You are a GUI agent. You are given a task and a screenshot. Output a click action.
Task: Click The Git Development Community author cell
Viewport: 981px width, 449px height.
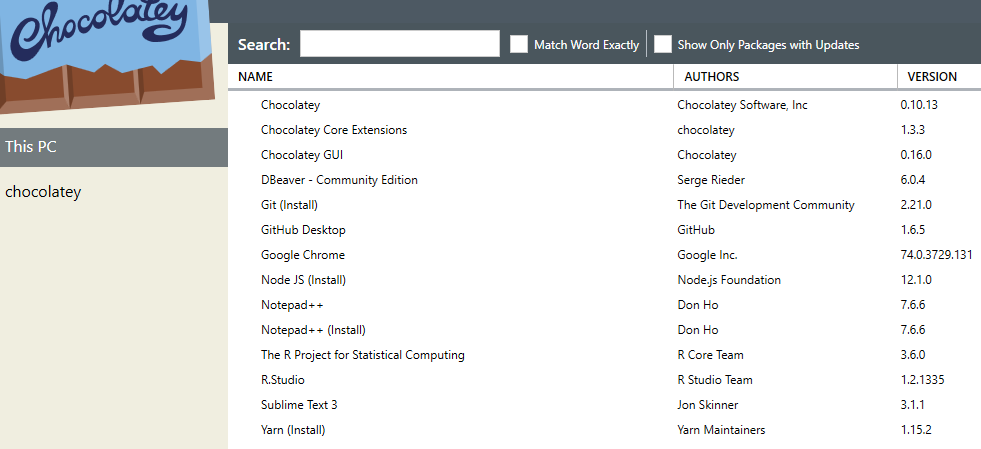click(x=766, y=205)
